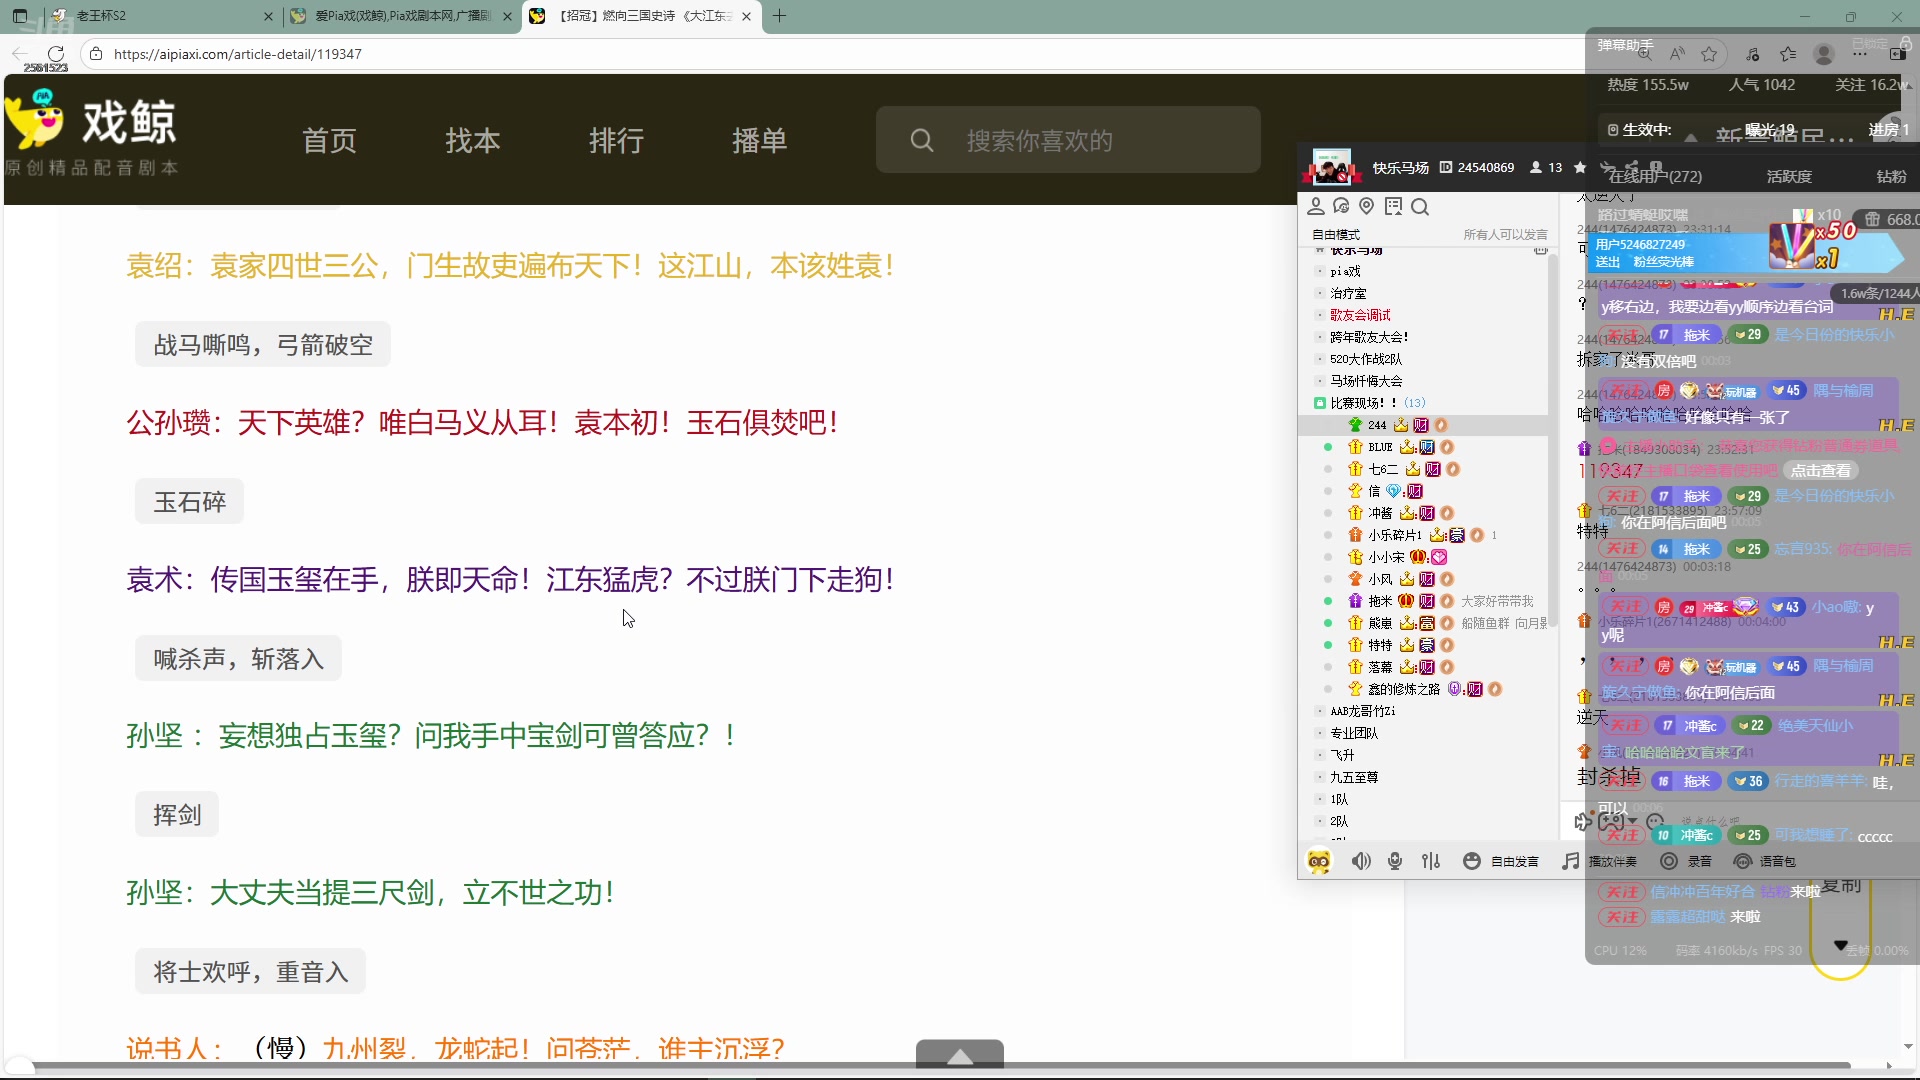Screen dimensions: 1920x1080
Task: Click 播放伴奏 play accompaniment
Action: pyautogui.click(x=1600, y=861)
